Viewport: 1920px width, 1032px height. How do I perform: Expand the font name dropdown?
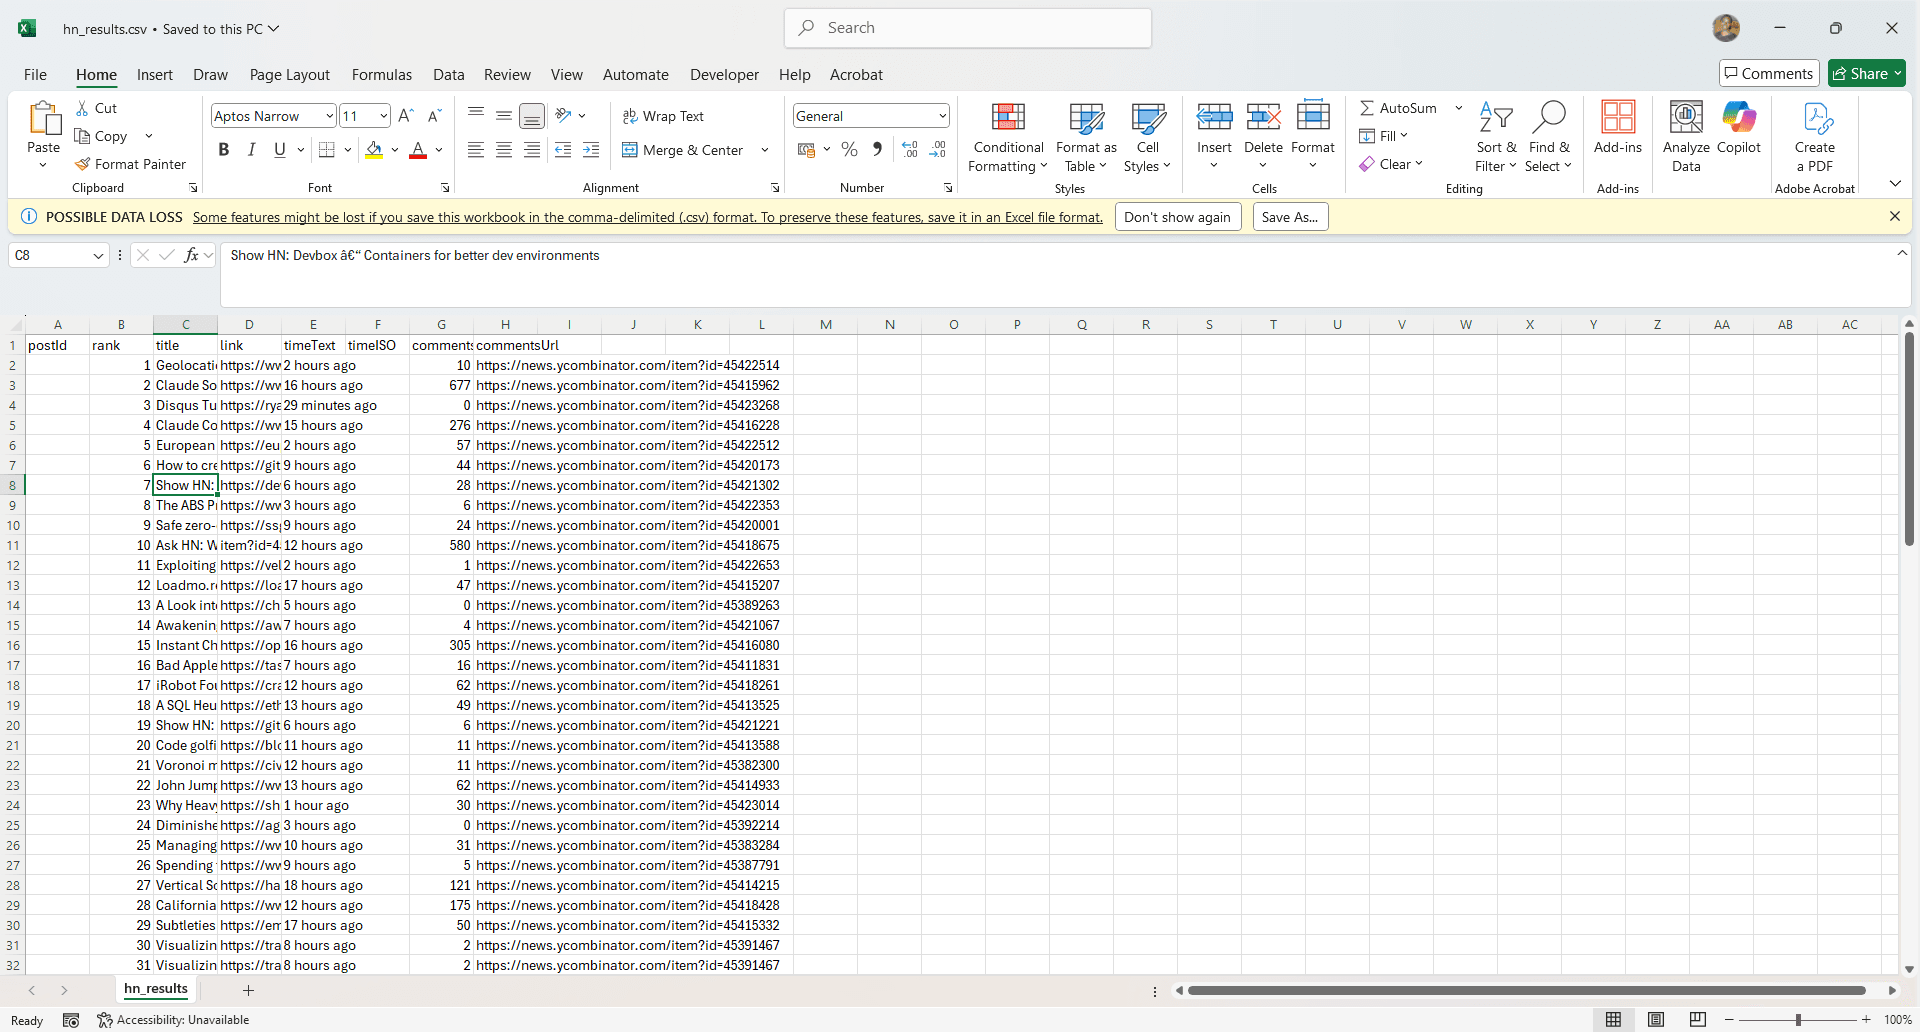coord(329,116)
